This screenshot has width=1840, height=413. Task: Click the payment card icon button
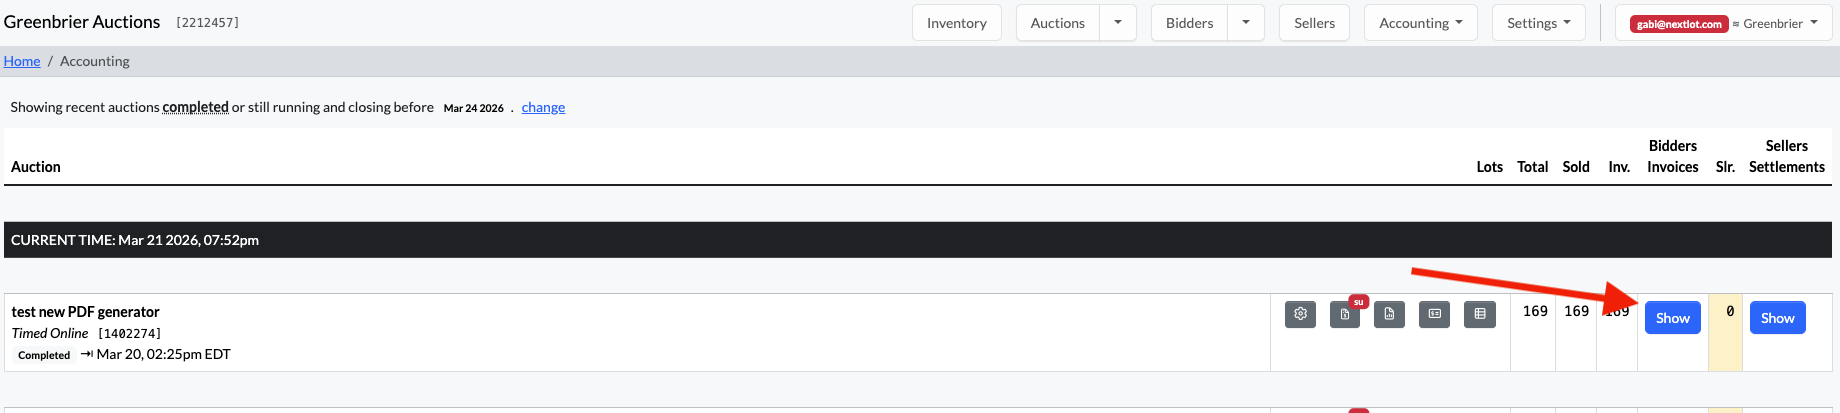(x=1434, y=314)
